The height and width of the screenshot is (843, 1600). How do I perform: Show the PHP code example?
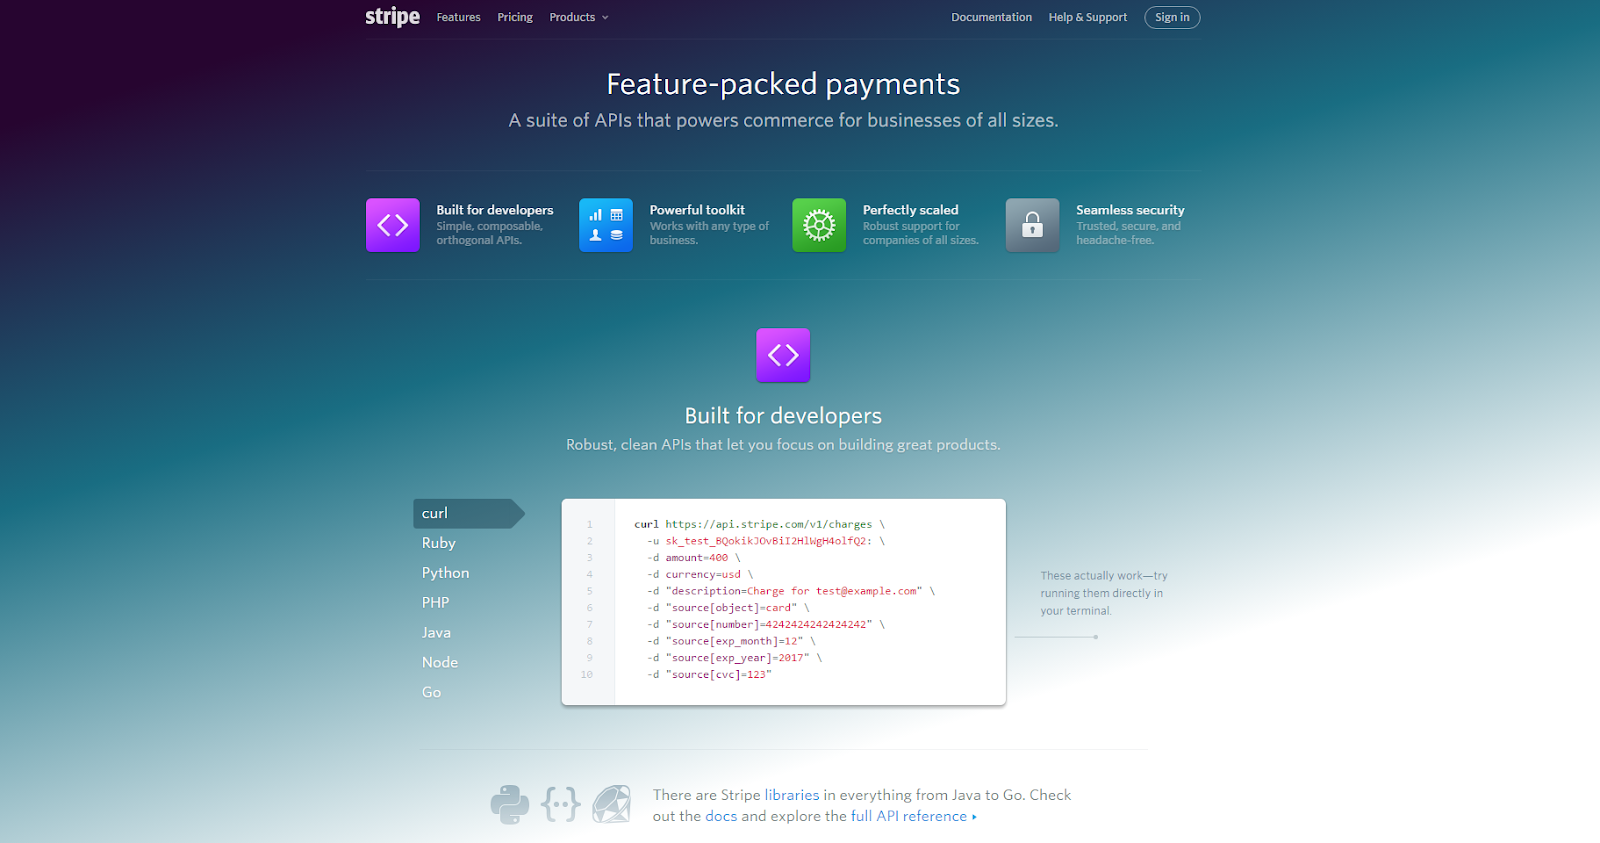435,603
